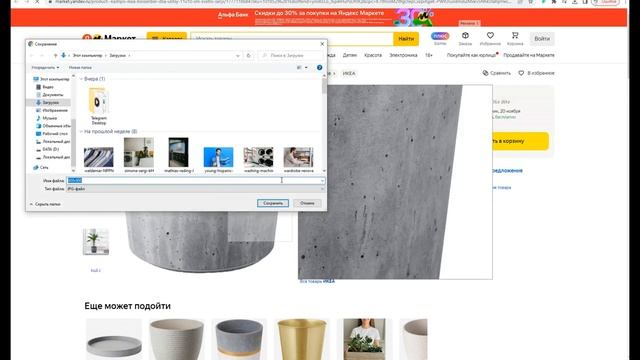Select Этот компьютер in the tree
The image size is (640, 360).
point(52,79)
